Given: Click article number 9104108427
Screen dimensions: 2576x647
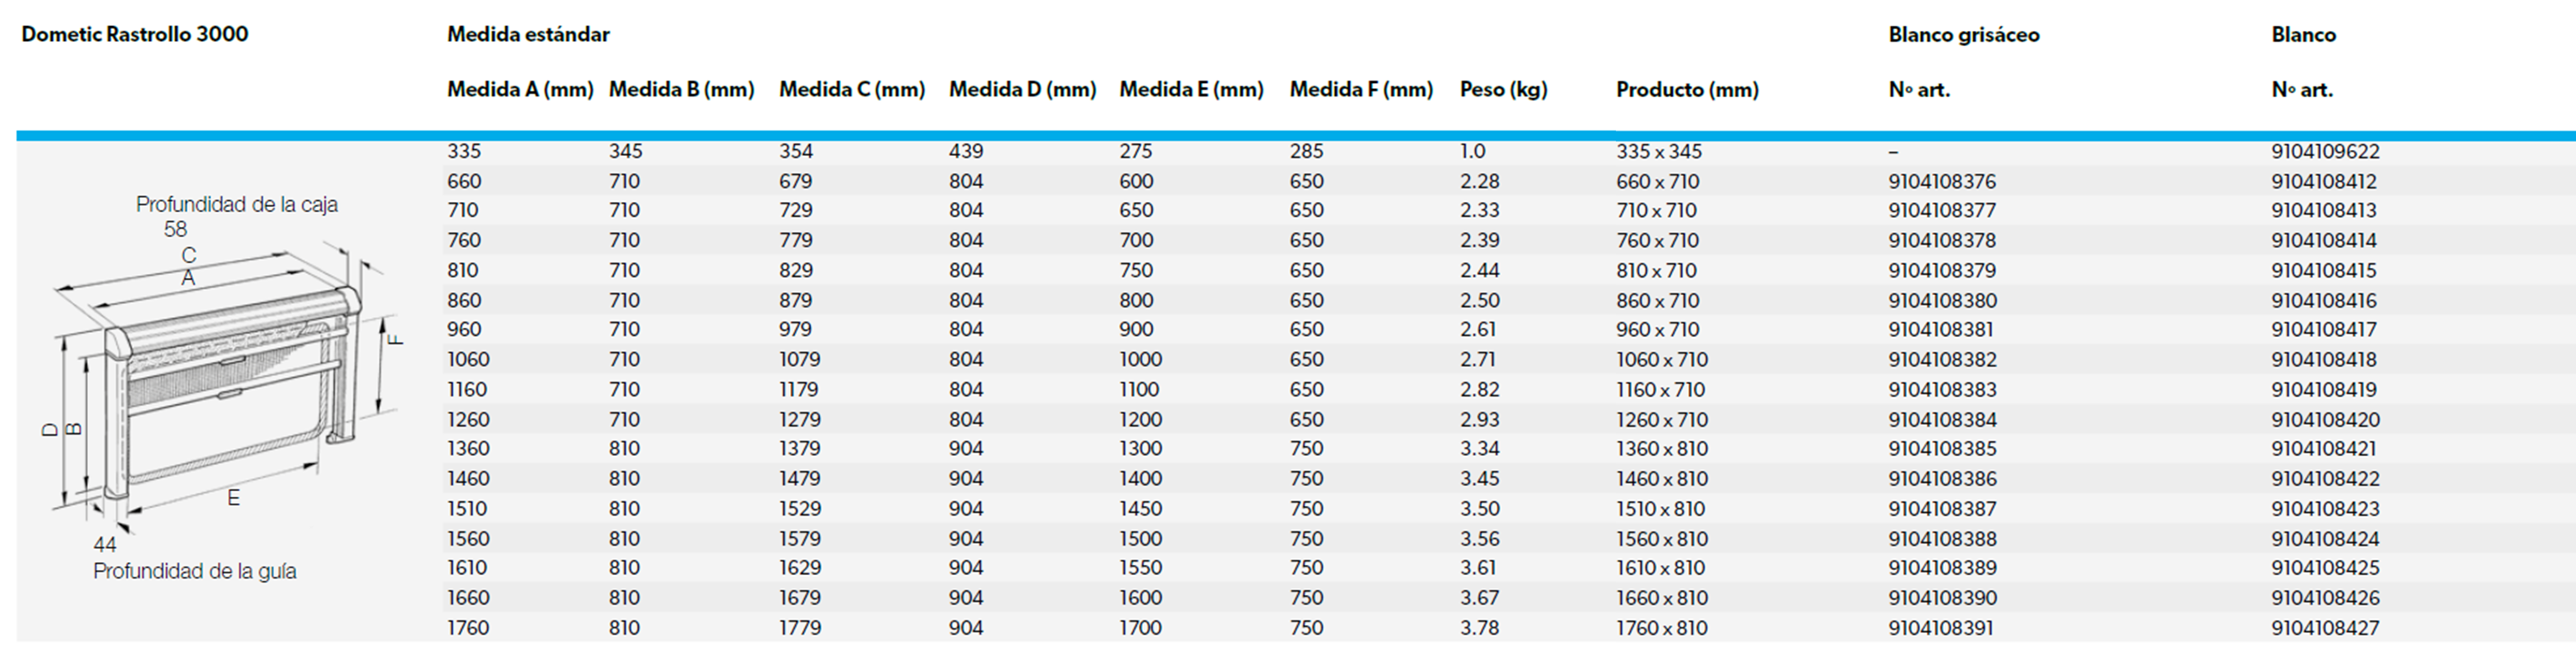Looking at the screenshot, I should [x=2325, y=628].
